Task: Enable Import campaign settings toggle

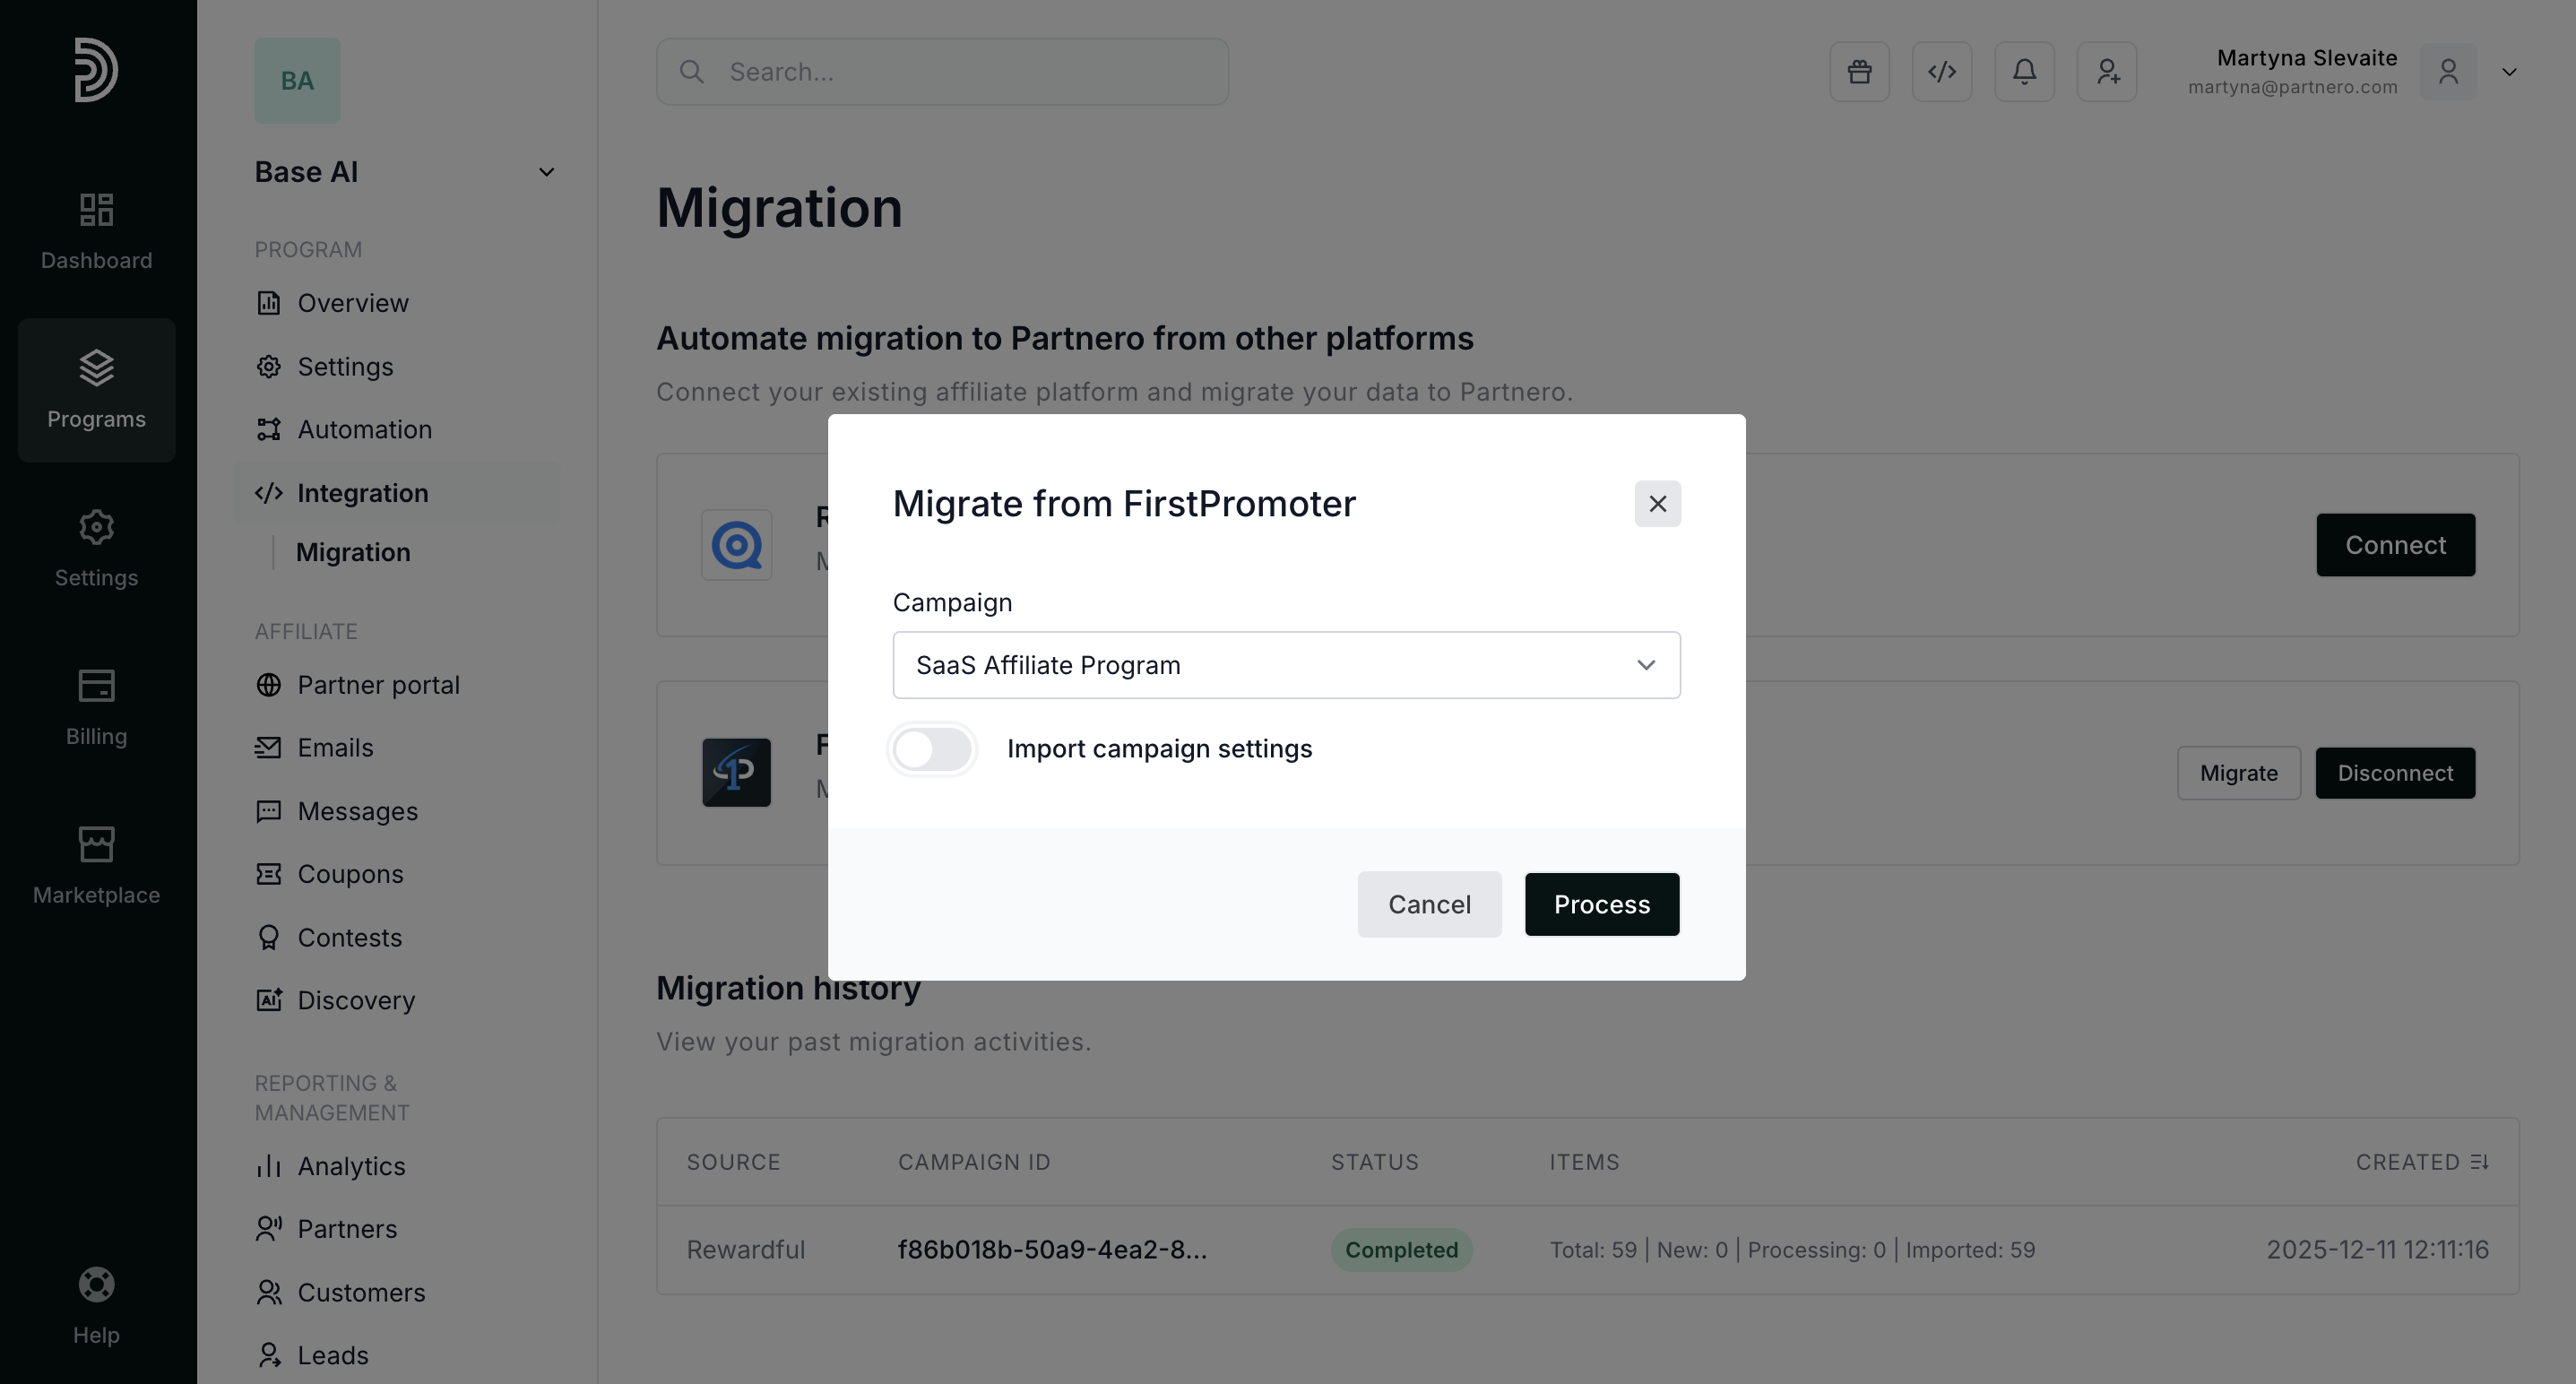Action: point(932,749)
